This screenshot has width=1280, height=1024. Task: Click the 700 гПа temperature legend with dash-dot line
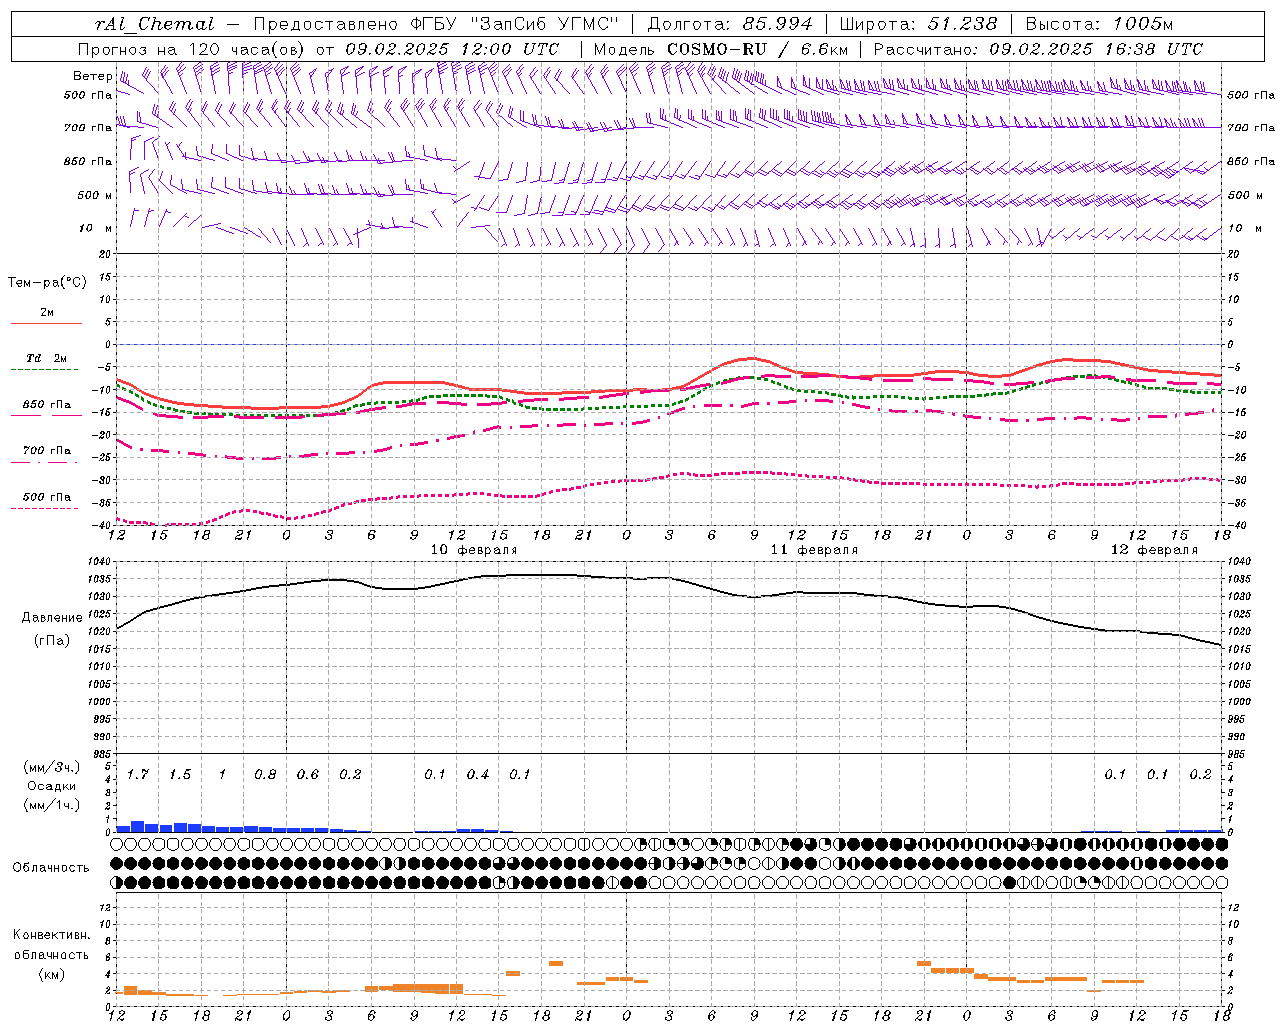click(47, 451)
